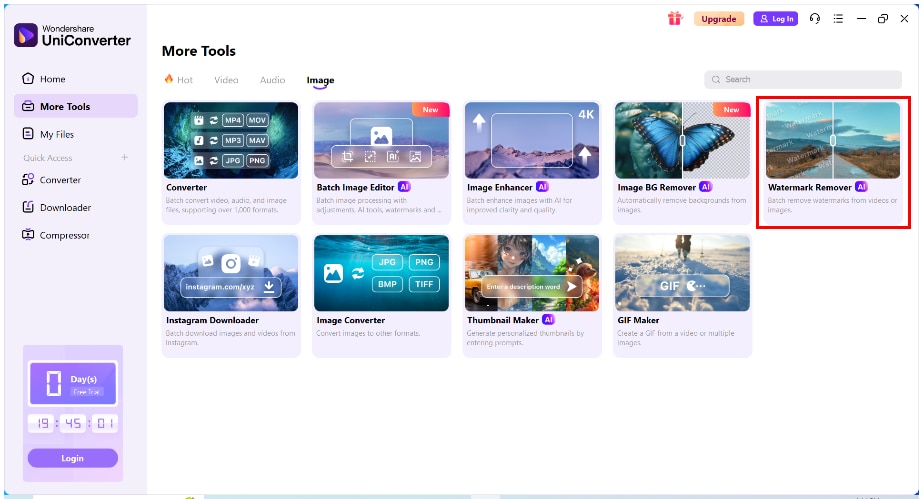Open the Instagram Downloader thumbnail
Viewport: 923px width, 499px height.
[231, 273]
